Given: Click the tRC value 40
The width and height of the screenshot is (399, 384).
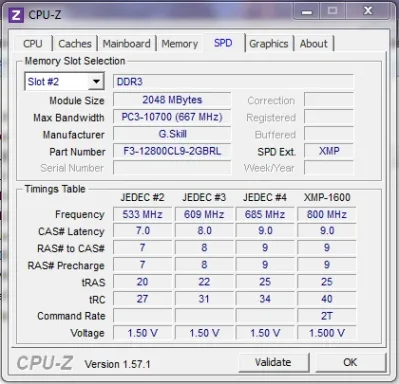Looking at the screenshot, I should coord(327,299).
